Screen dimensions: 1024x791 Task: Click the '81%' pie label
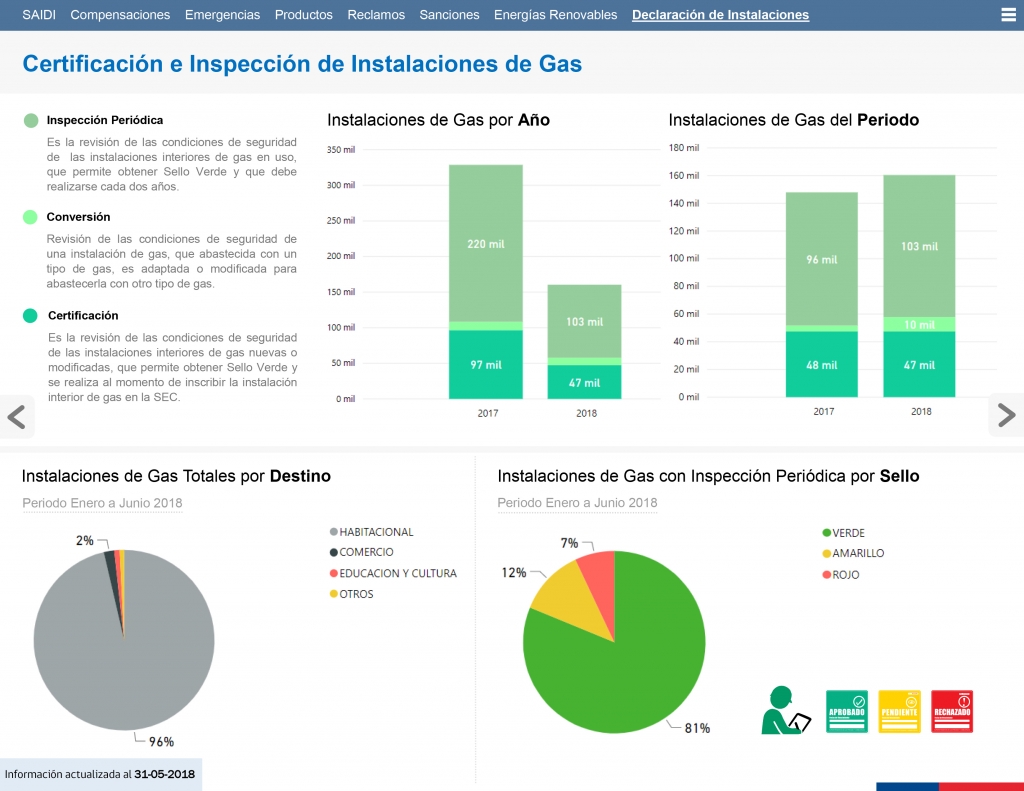tap(697, 728)
